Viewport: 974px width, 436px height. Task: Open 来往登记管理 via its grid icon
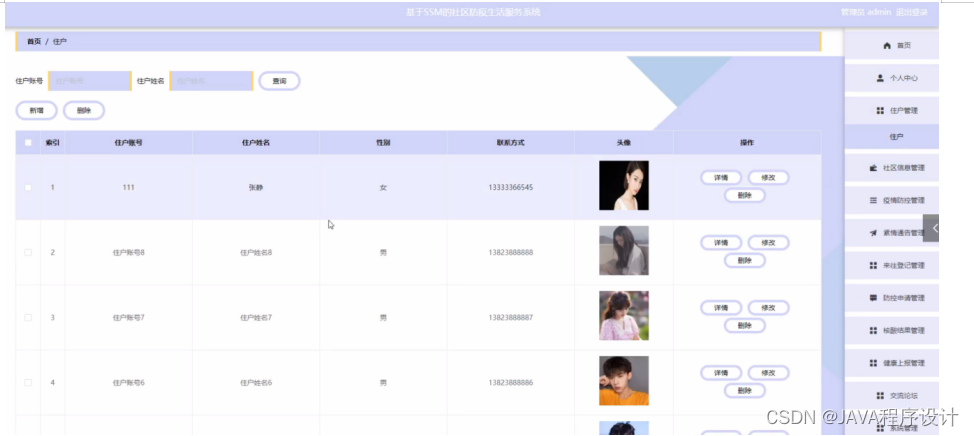(873, 265)
